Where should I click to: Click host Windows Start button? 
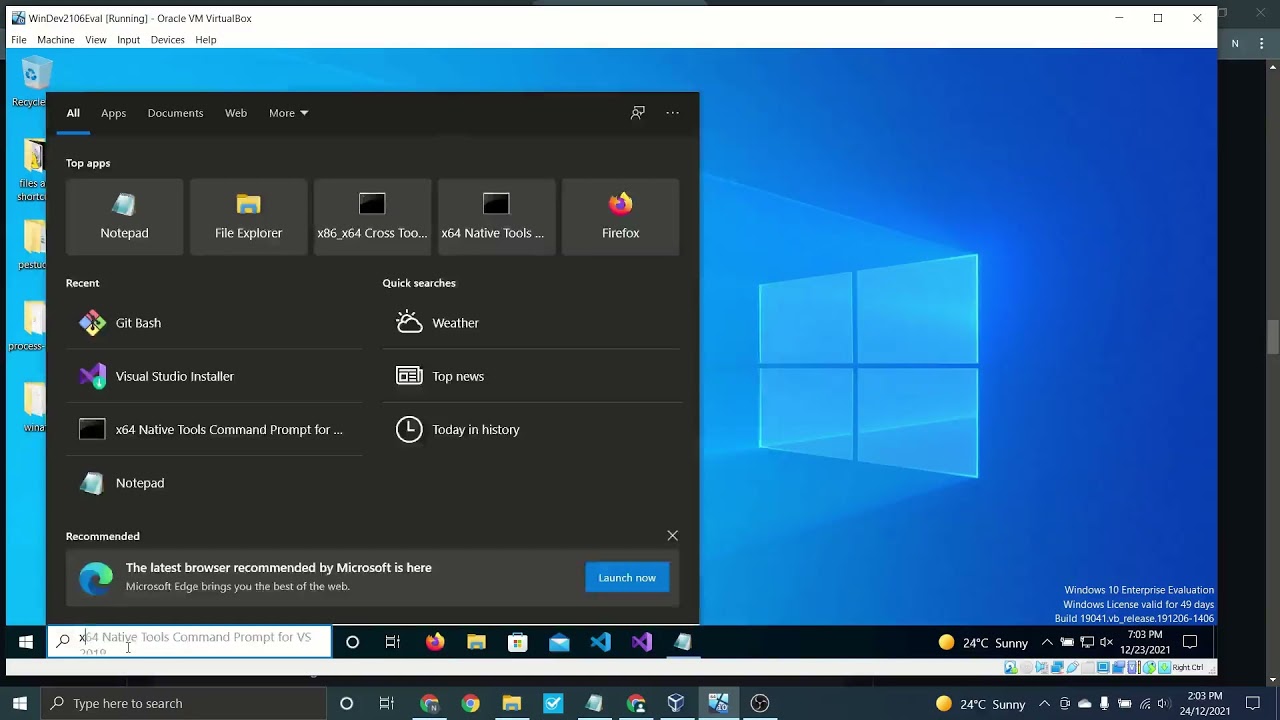[19, 704]
